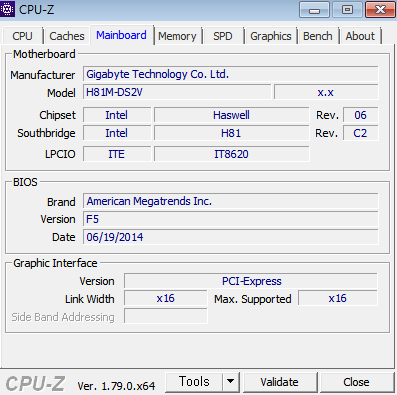
Task: Click the Manufacturer field Gigabyte Technology
Action: click(231, 74)
